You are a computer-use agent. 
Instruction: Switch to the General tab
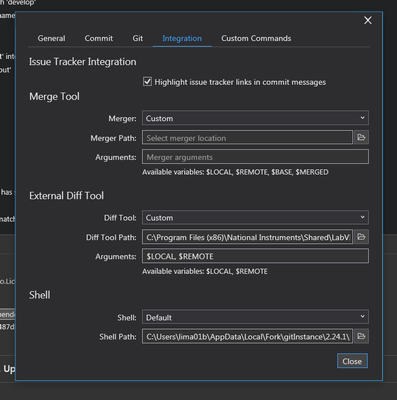click(x=51, y=38)
